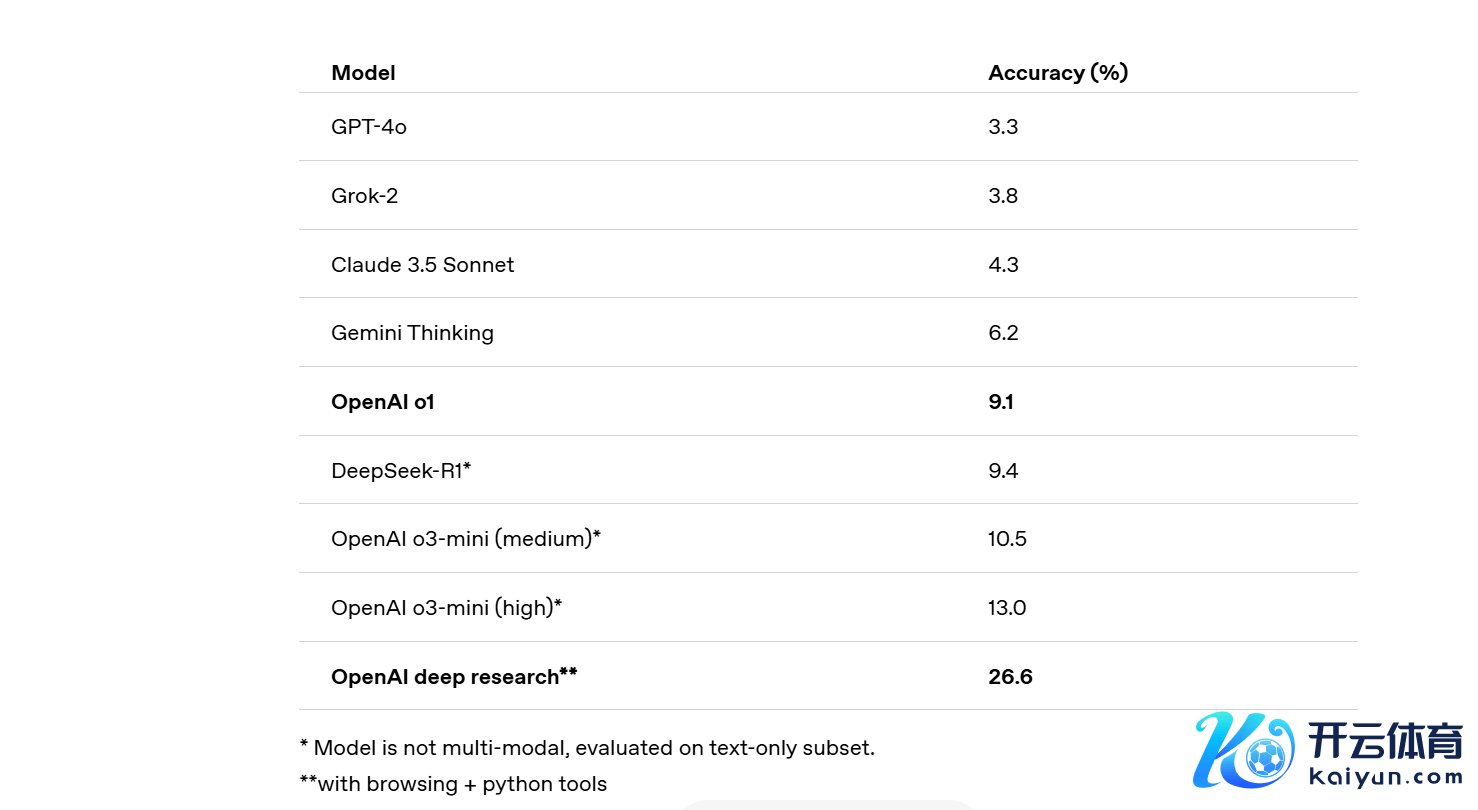Click the 3.3 accuracy value for GPT-4o
Screen dimensions: 1478x810
pyautogui.click(x=1003, y=127)
